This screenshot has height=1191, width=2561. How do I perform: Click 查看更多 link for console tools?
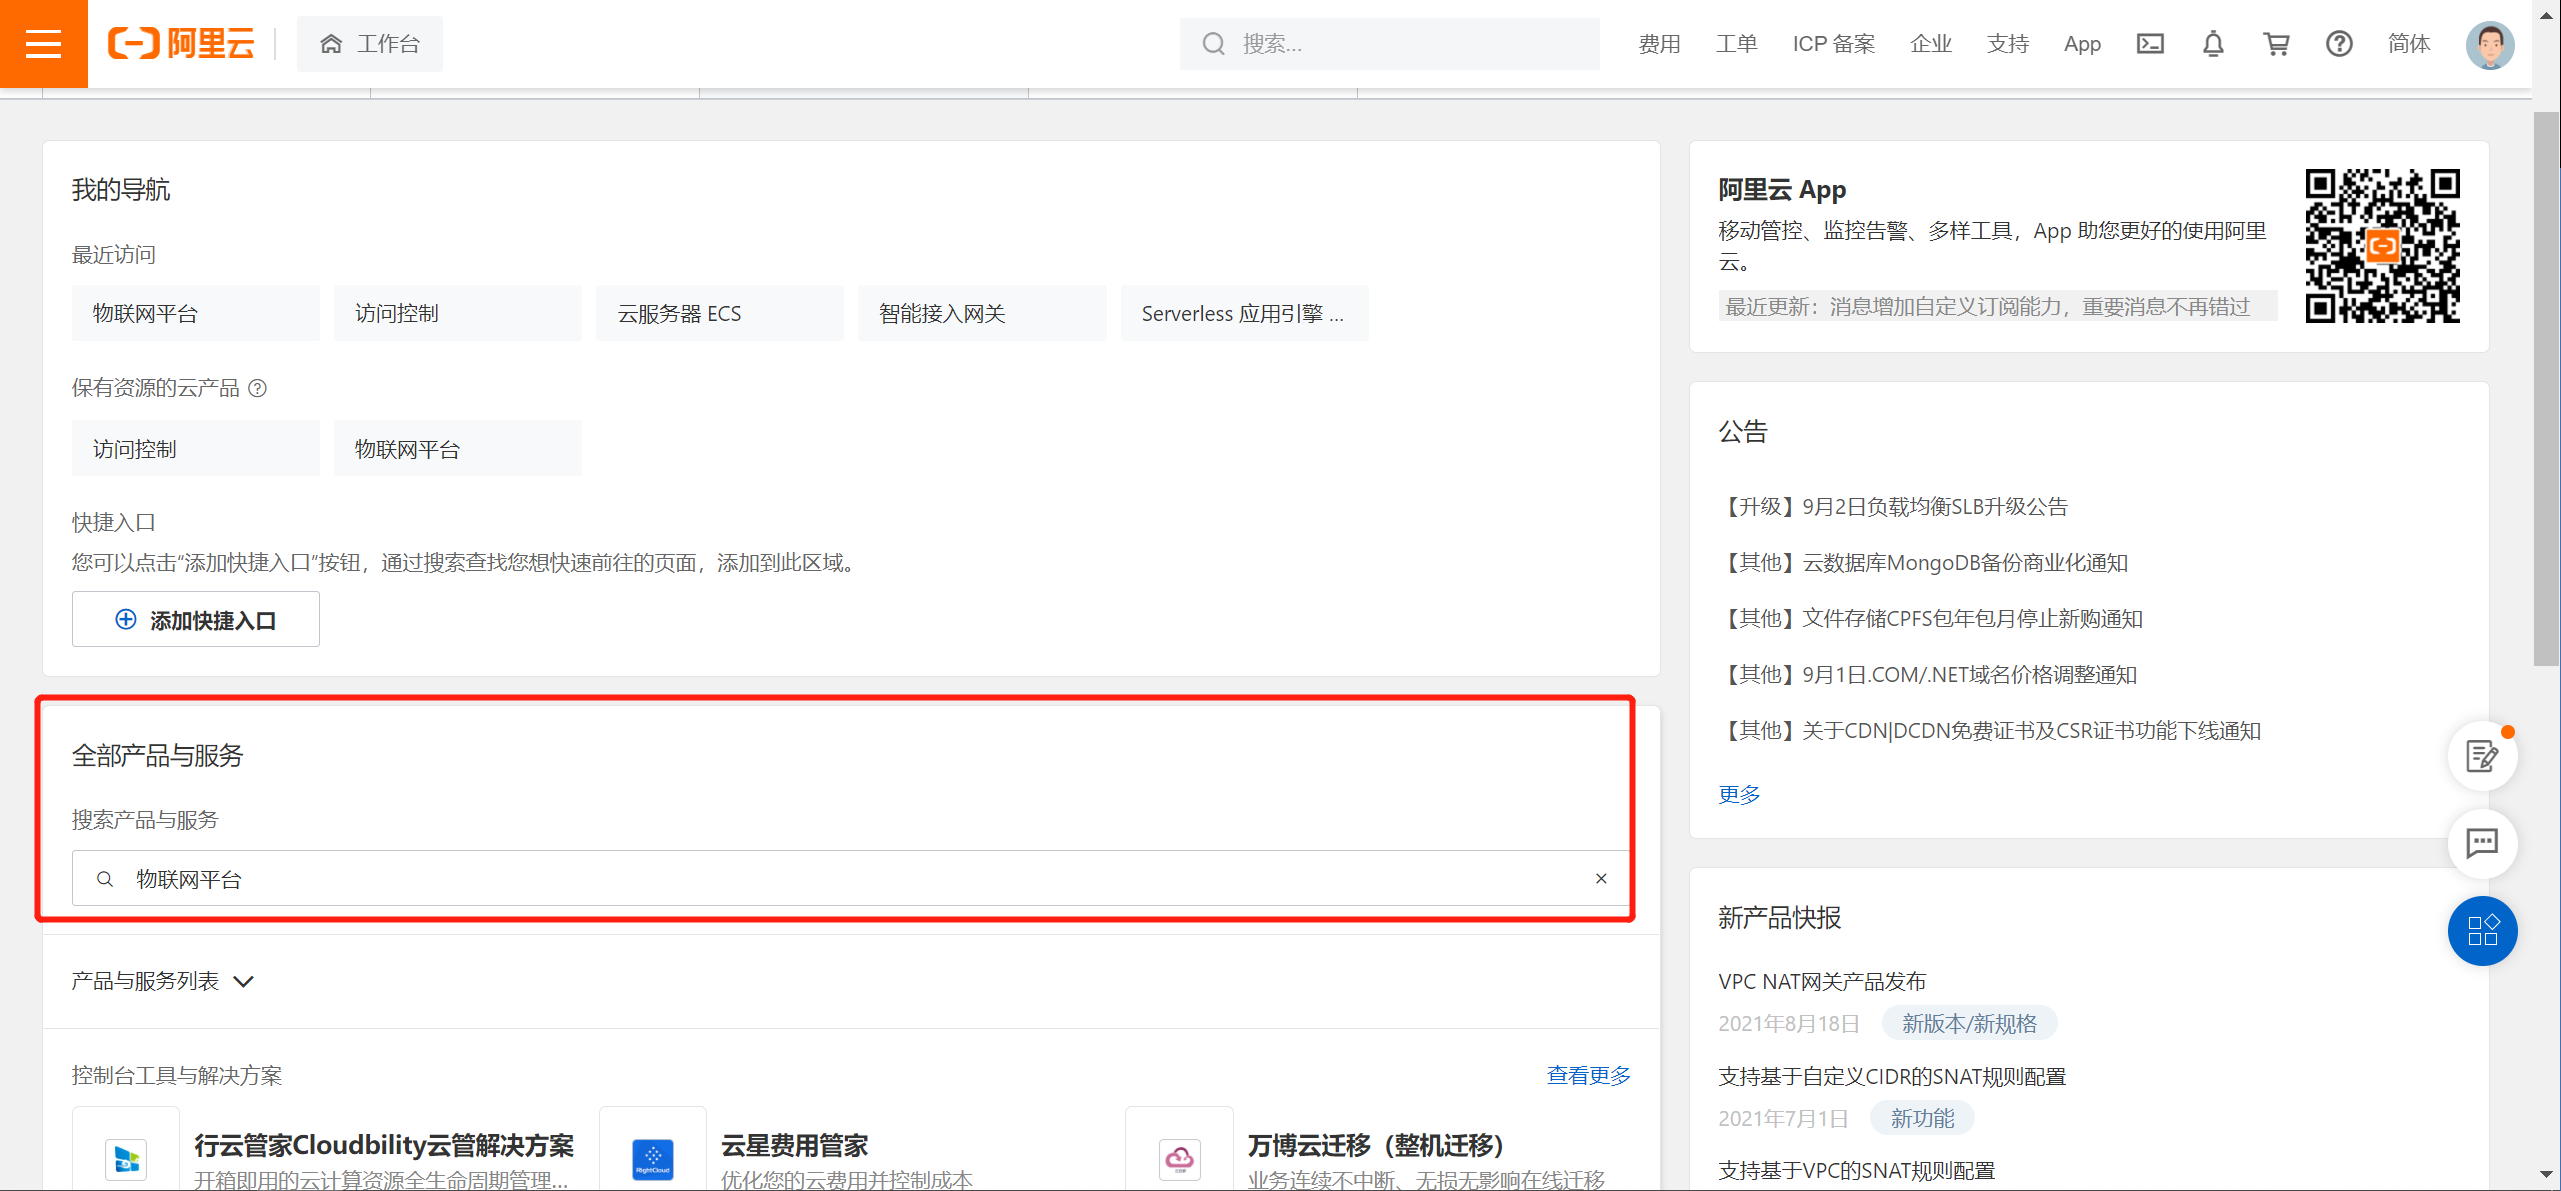coord(1588,1075)
